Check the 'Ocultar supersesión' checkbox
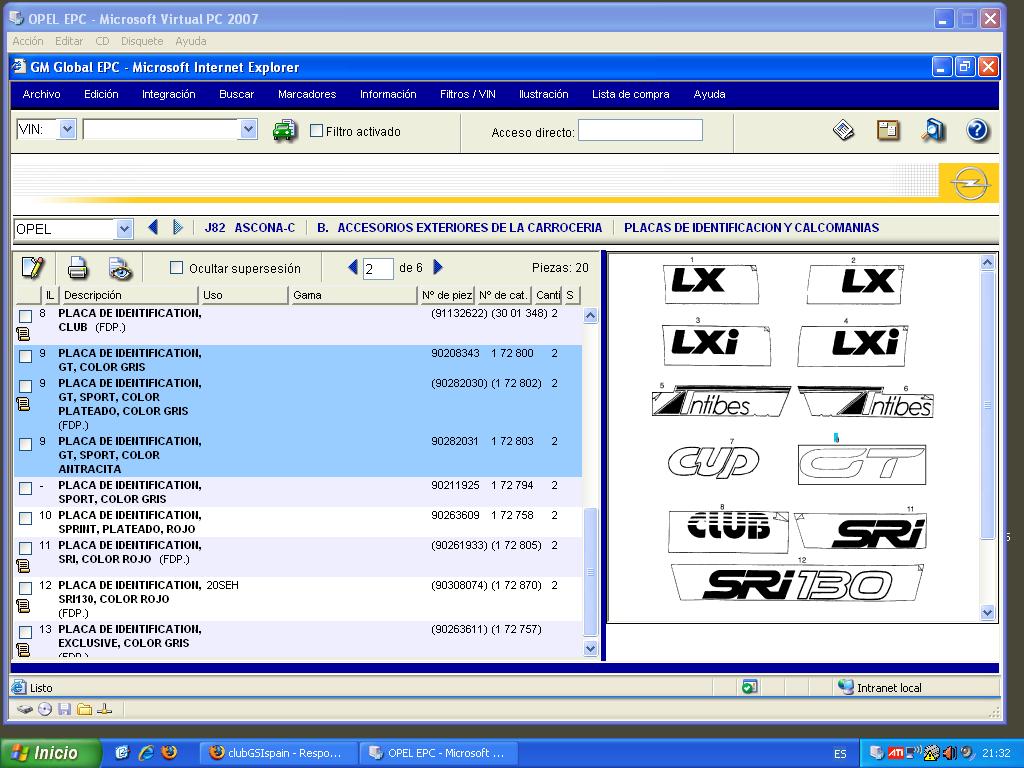This screenshot has height=768, width=1024. click(x=177, y=268)
